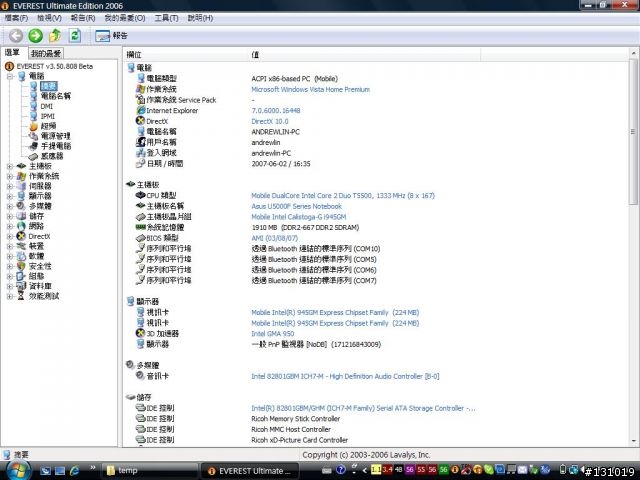Image resolution: width=640 pixels, height=480 pixels.
Task: Select the 作業系統 operating system tree node
Action: (44, 176)
